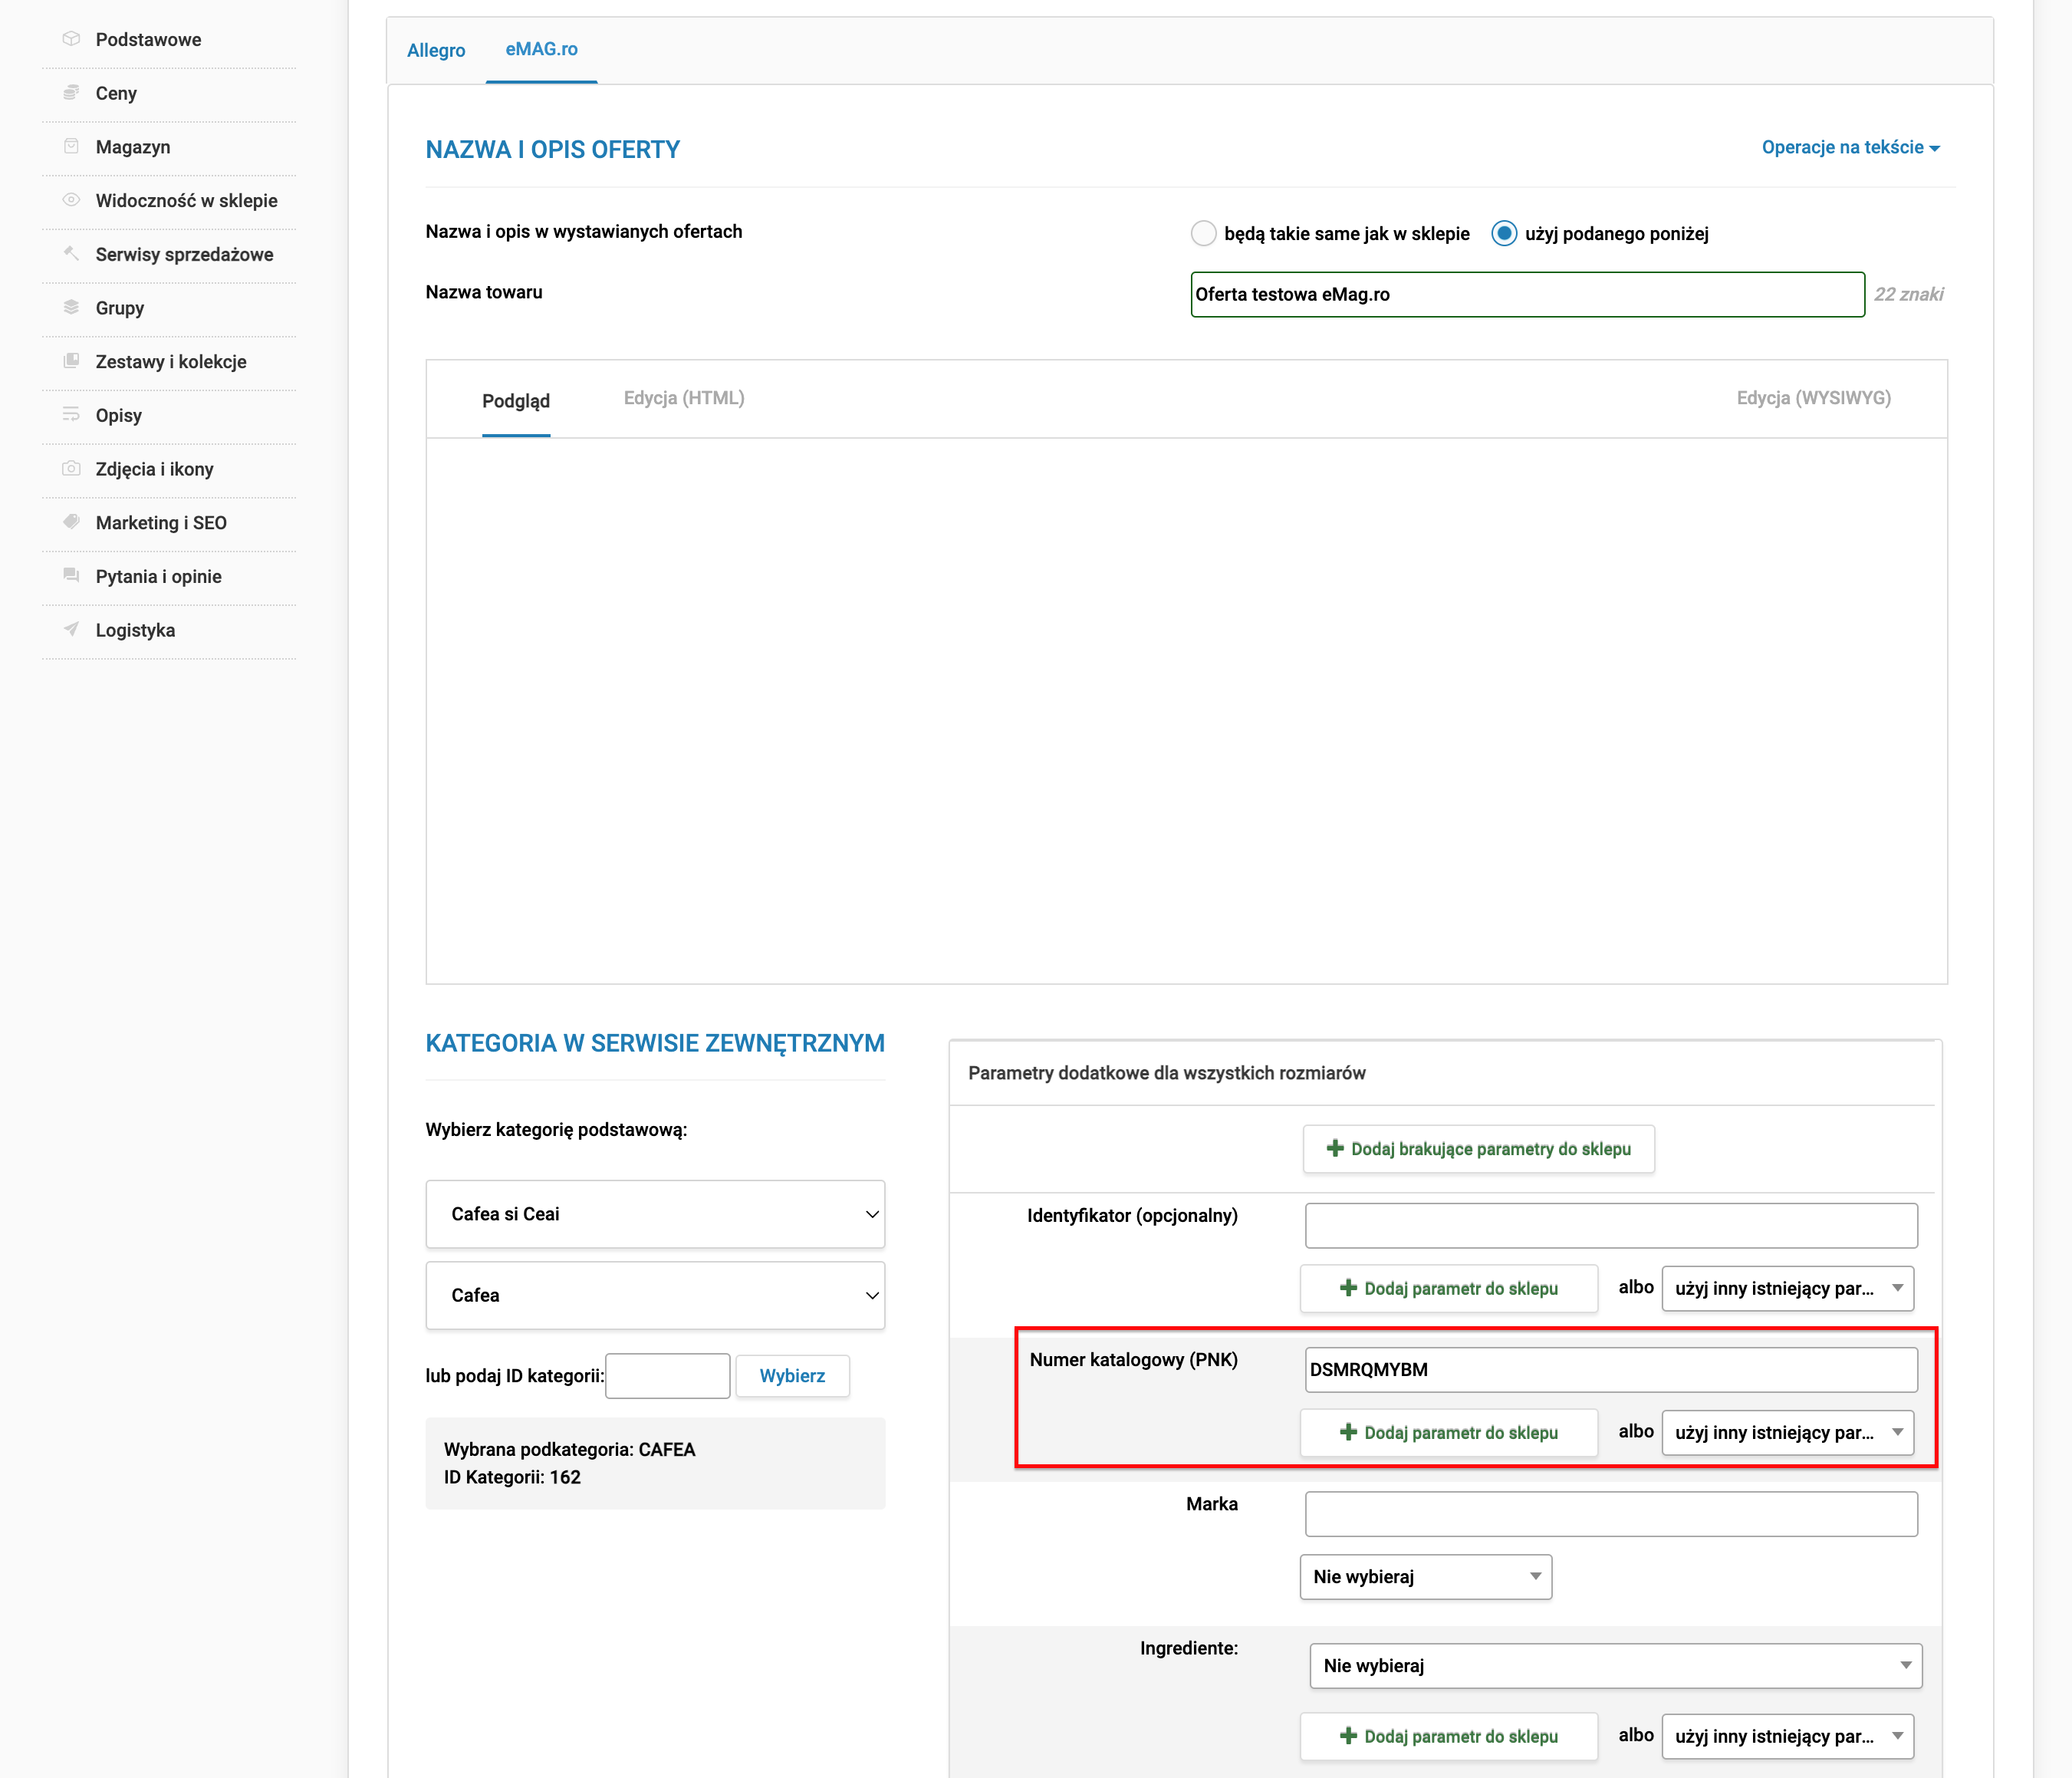This screenshot has width=2072, height=1778.
Task: Switch to Edycja (HTML) tab
Action: 684,398
